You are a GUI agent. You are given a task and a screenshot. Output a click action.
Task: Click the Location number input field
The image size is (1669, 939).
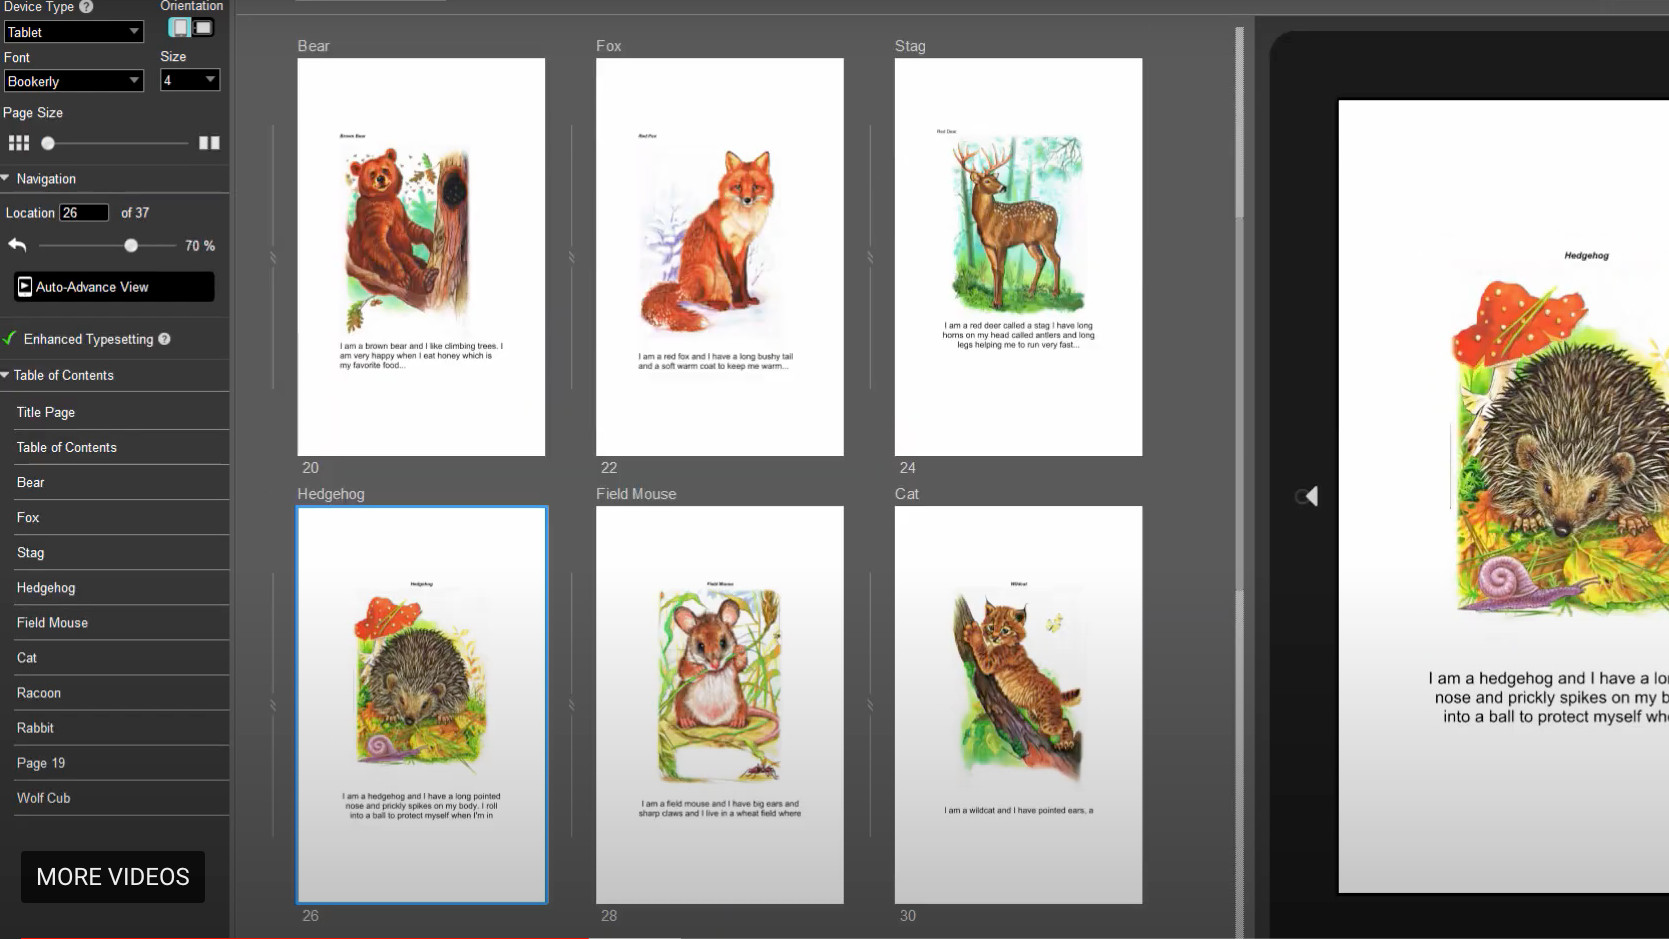85,212
